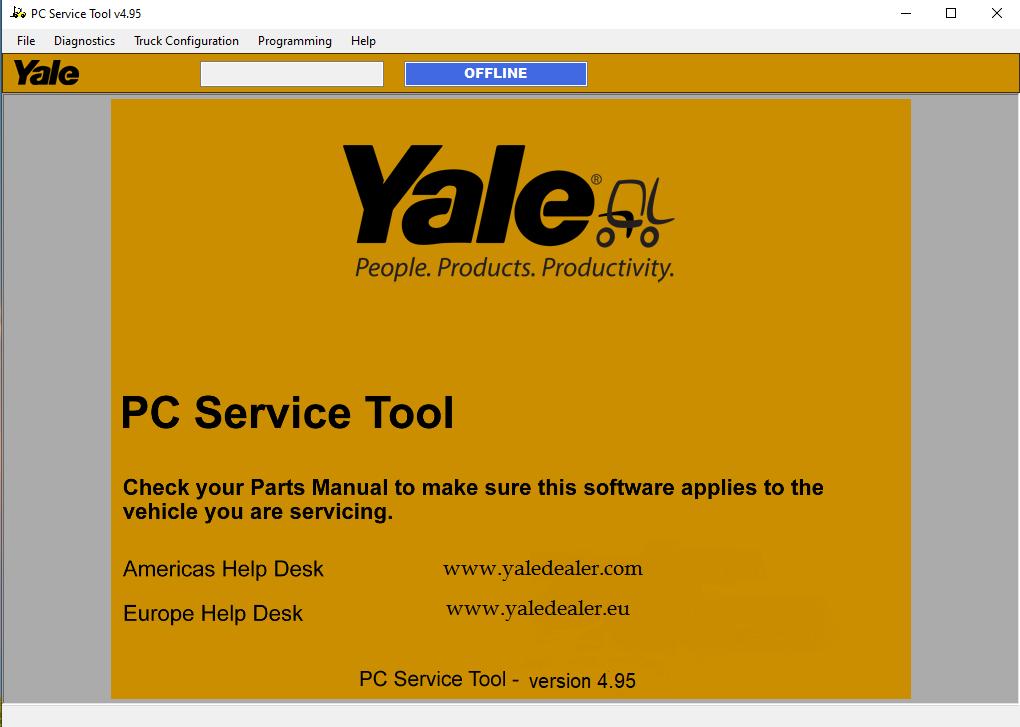Click the blue OFFLINE status button
This screenshot has width=1020, height=727.
click(496, 73)
